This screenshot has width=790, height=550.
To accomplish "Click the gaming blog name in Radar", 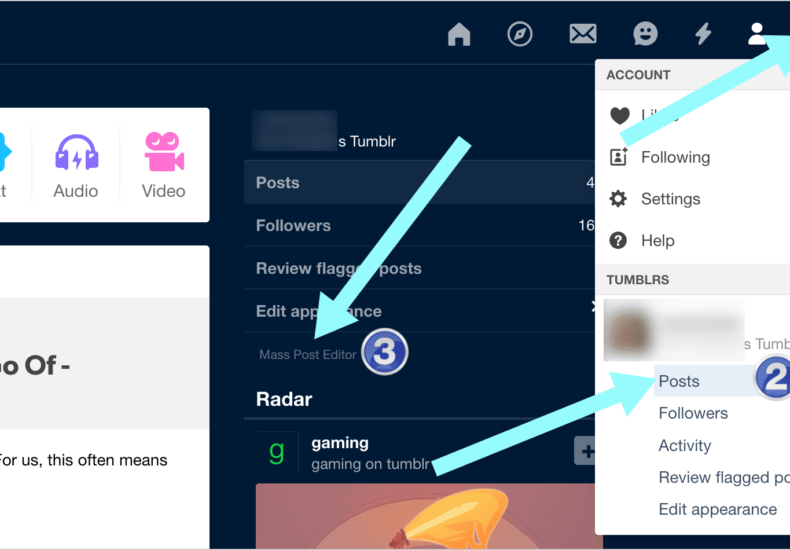I will pyautogui.click(x=340, y=443).
